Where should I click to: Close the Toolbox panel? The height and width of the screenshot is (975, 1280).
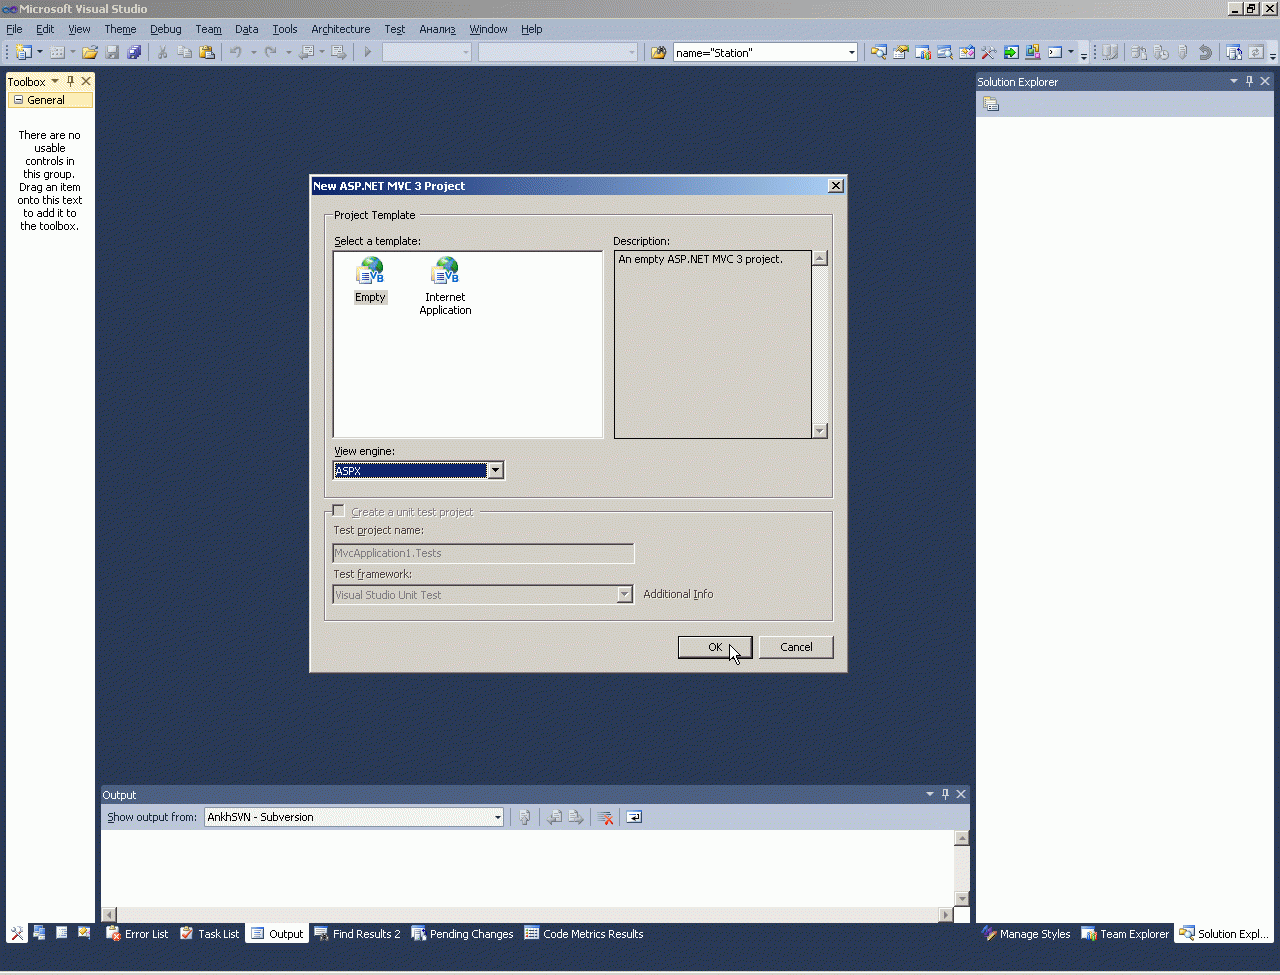click(86, 81)
